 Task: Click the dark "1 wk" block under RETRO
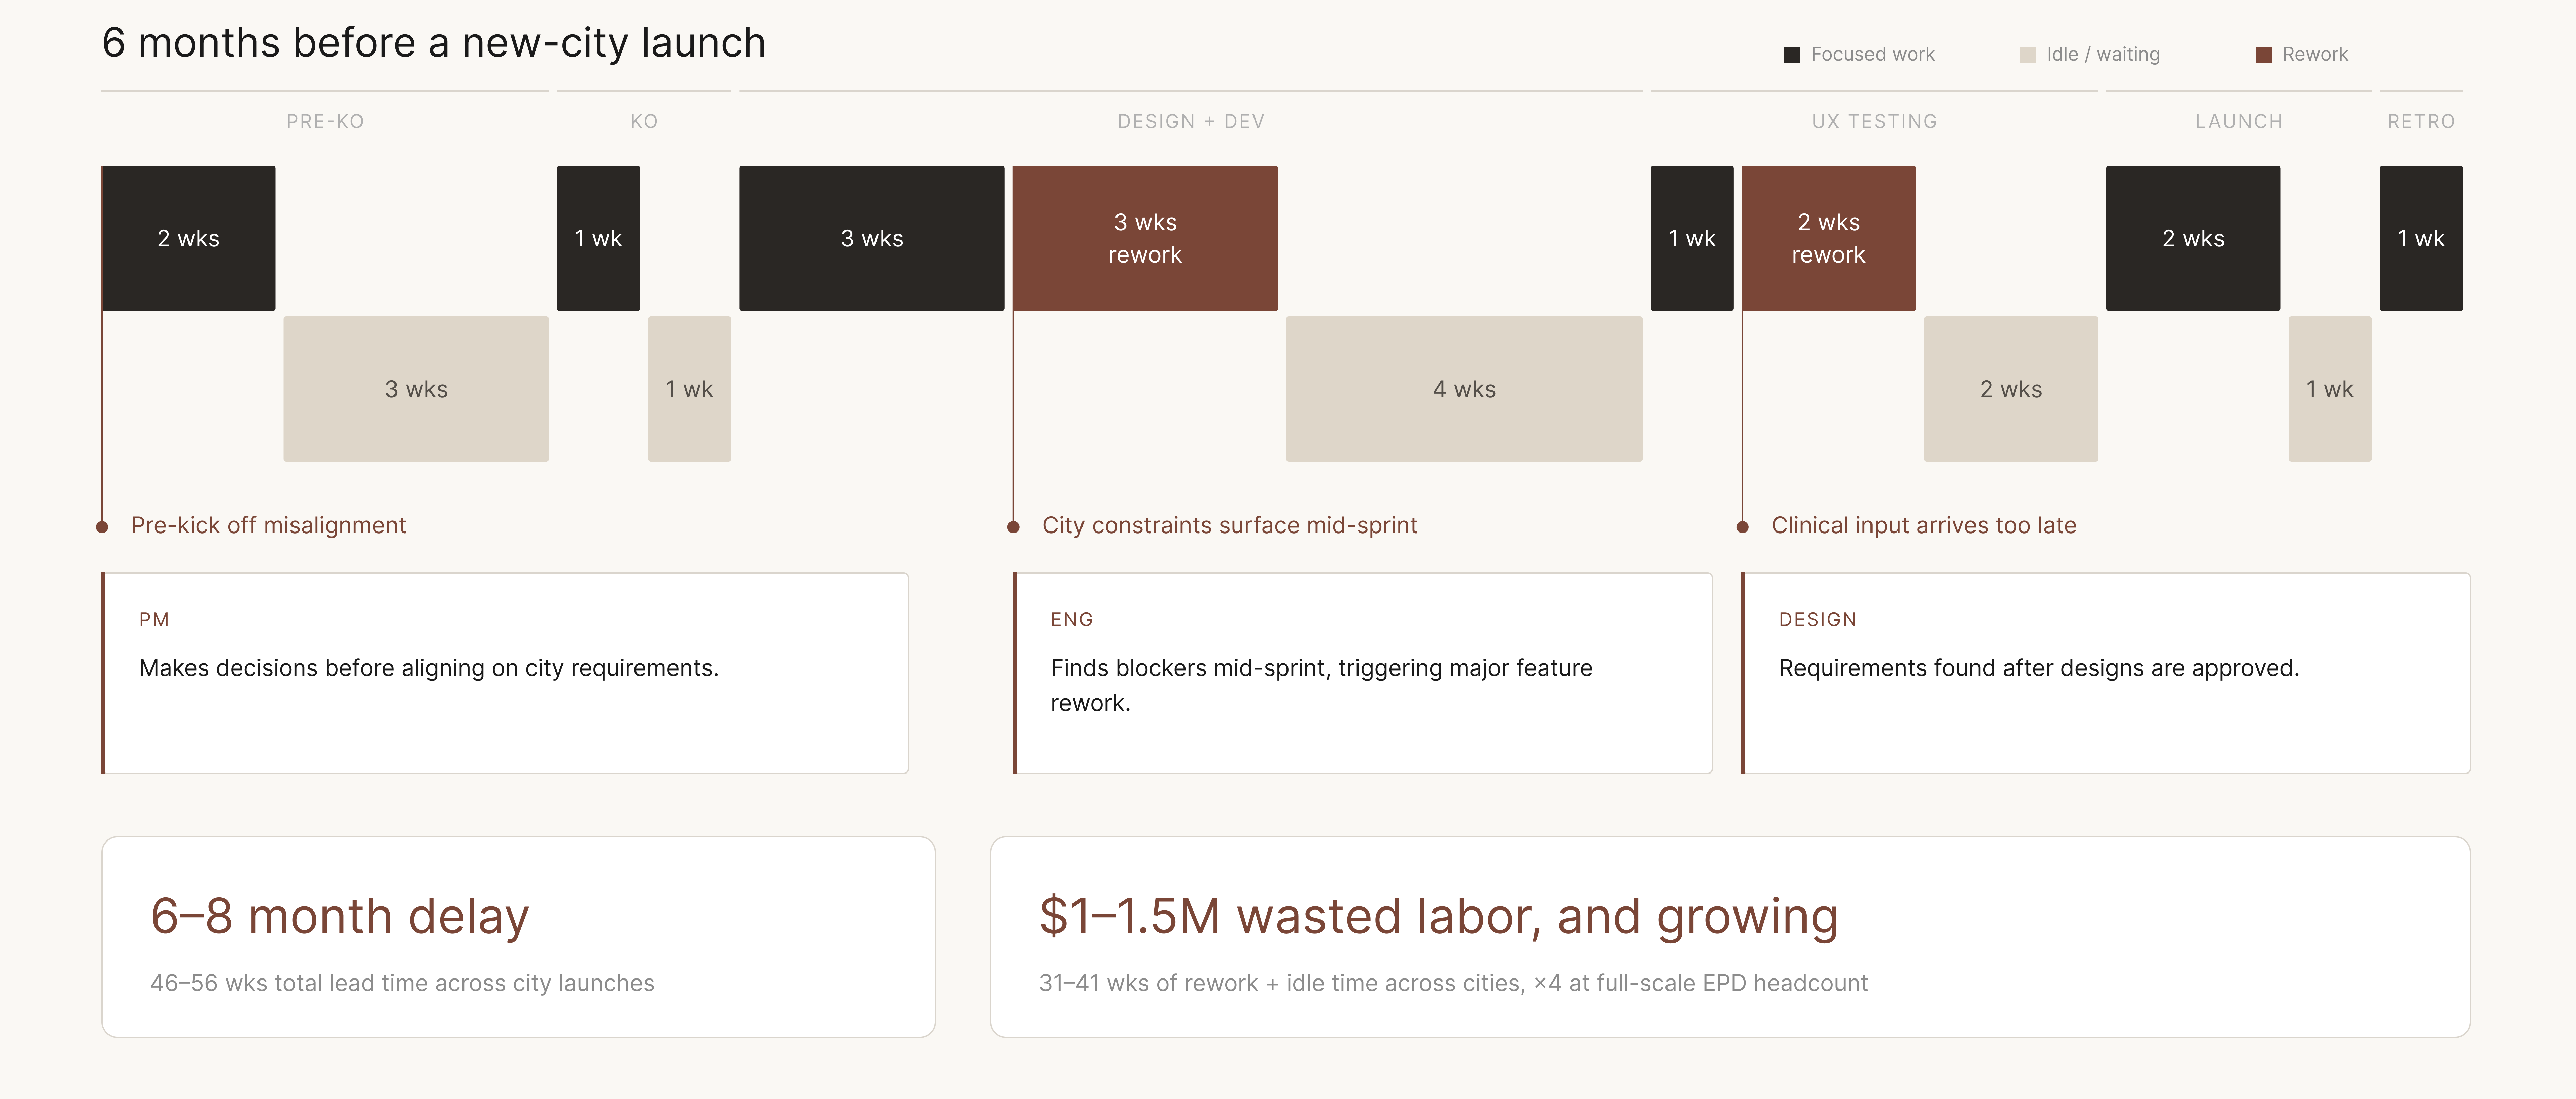pos(2421,238)
